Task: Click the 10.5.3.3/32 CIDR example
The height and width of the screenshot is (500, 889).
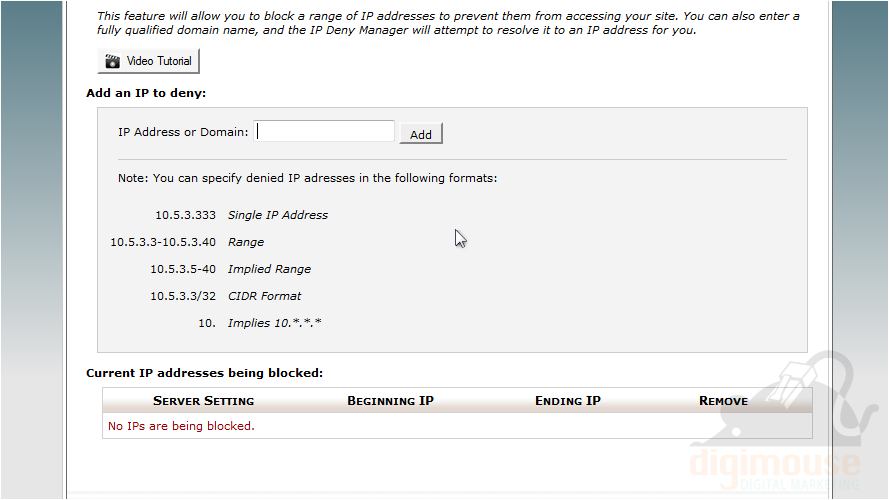Action: 183,296
